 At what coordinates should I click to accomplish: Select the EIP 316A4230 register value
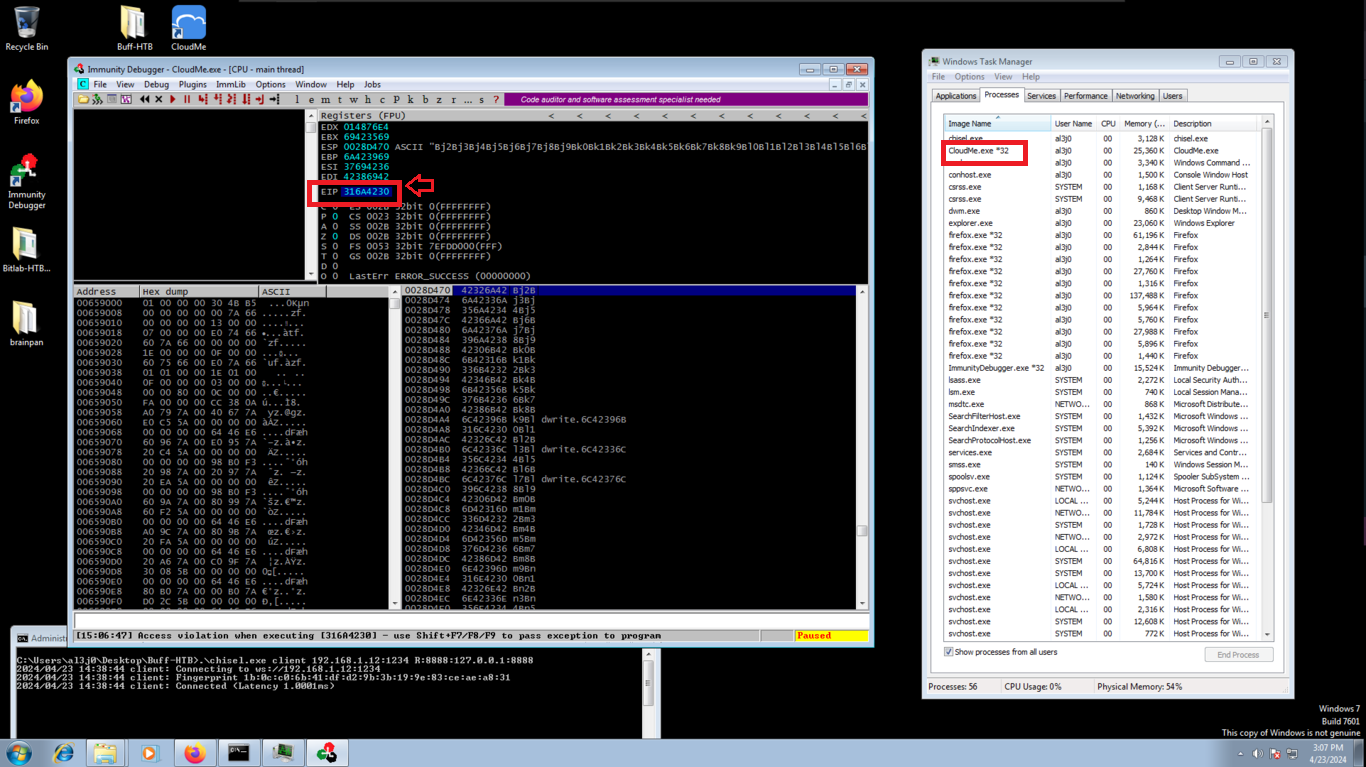pos(366,191)
